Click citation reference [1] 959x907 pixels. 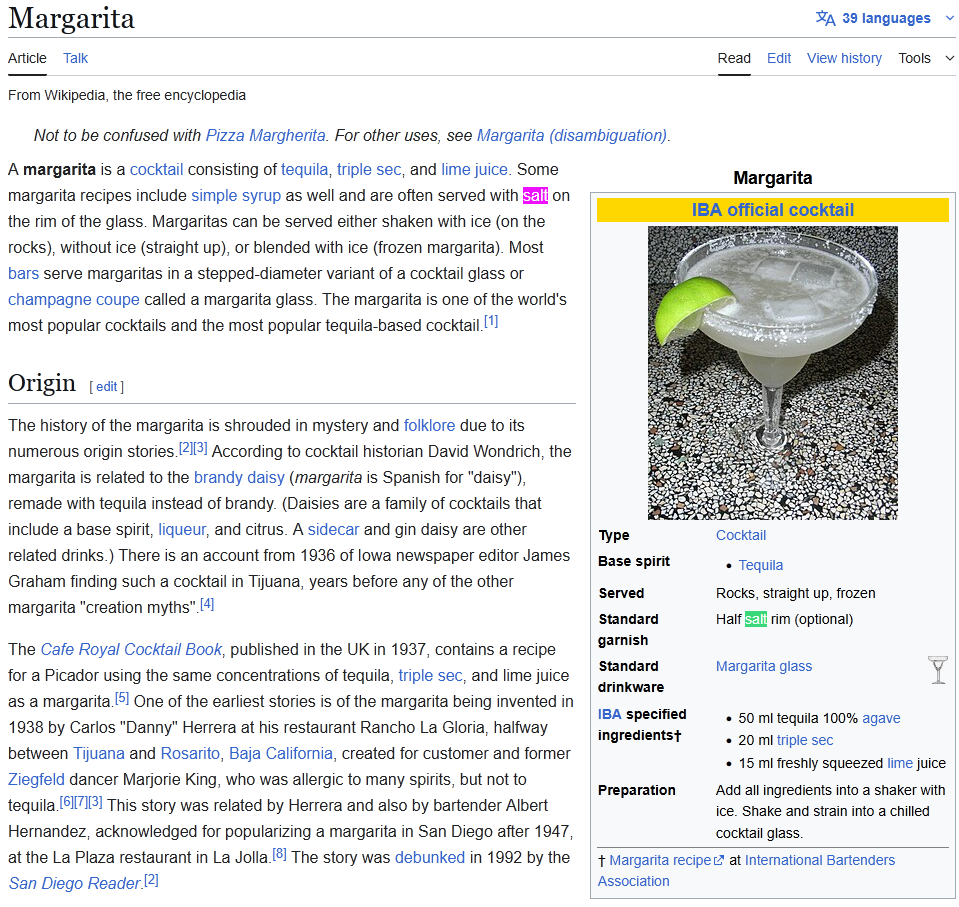click(491, 321)
